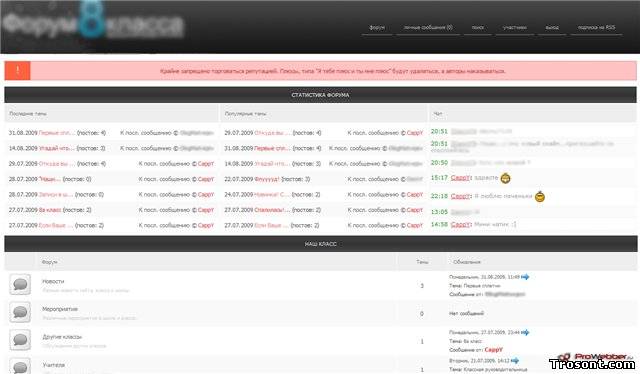Image resolution: width=640 pixels, height=374 pixels.
Task: Click the speech bubble icon beside Учителя
Action: pos(20,366)
